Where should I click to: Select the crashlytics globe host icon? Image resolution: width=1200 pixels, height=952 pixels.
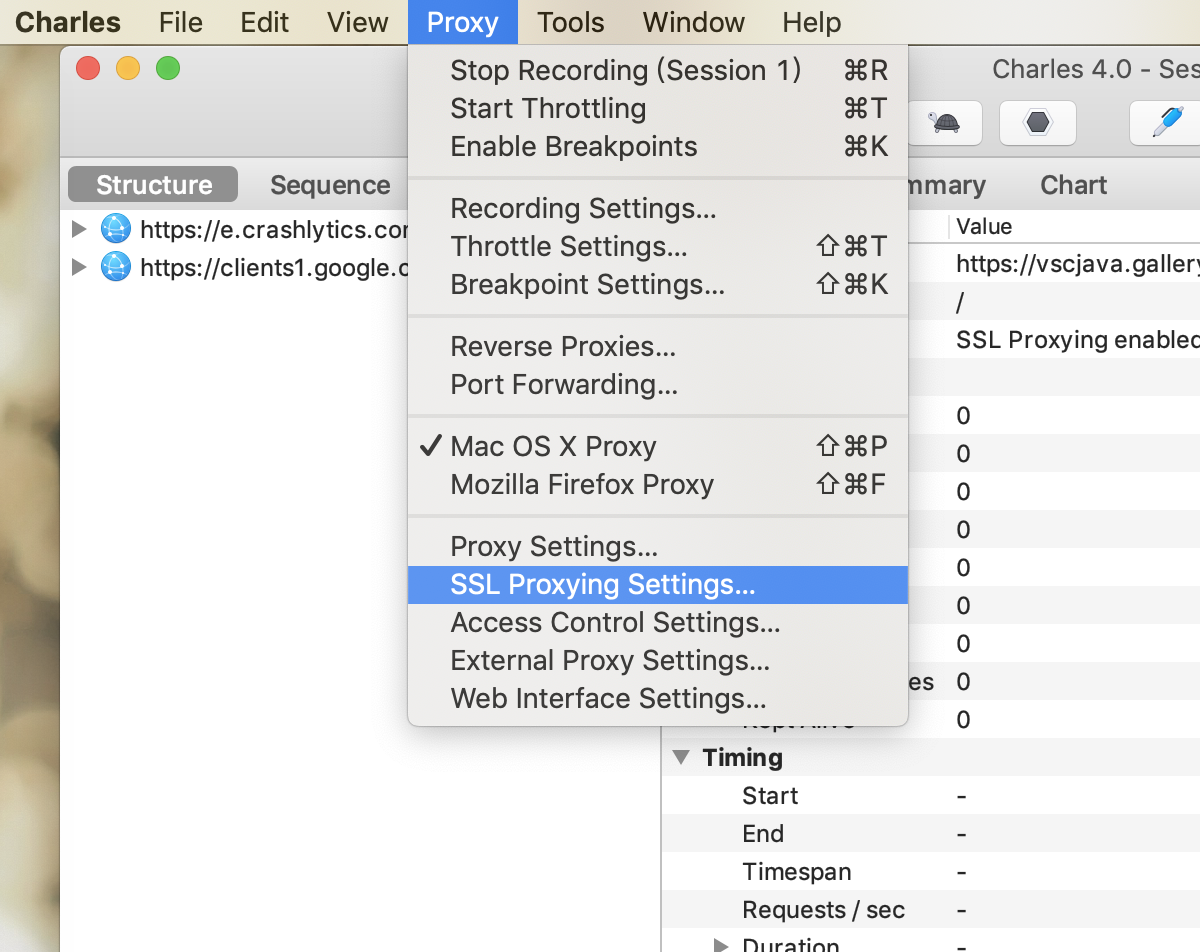(x=116, y=229)
